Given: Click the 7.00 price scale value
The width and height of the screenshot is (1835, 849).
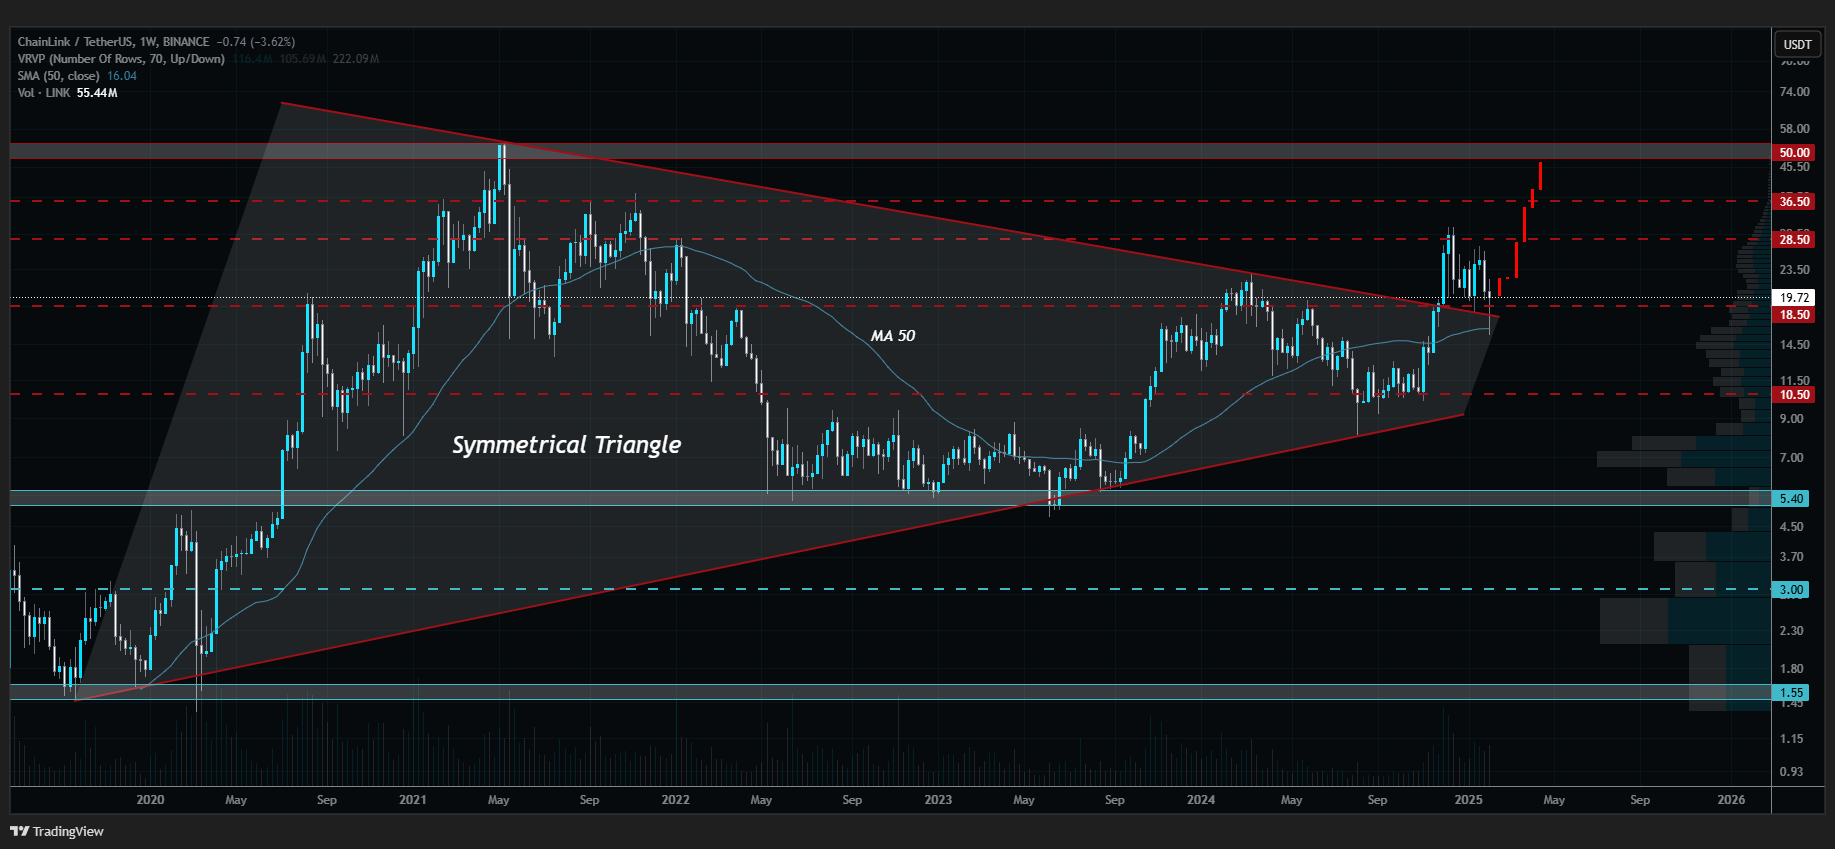Looking at the screenshot, I should [x=1791, y=458].
